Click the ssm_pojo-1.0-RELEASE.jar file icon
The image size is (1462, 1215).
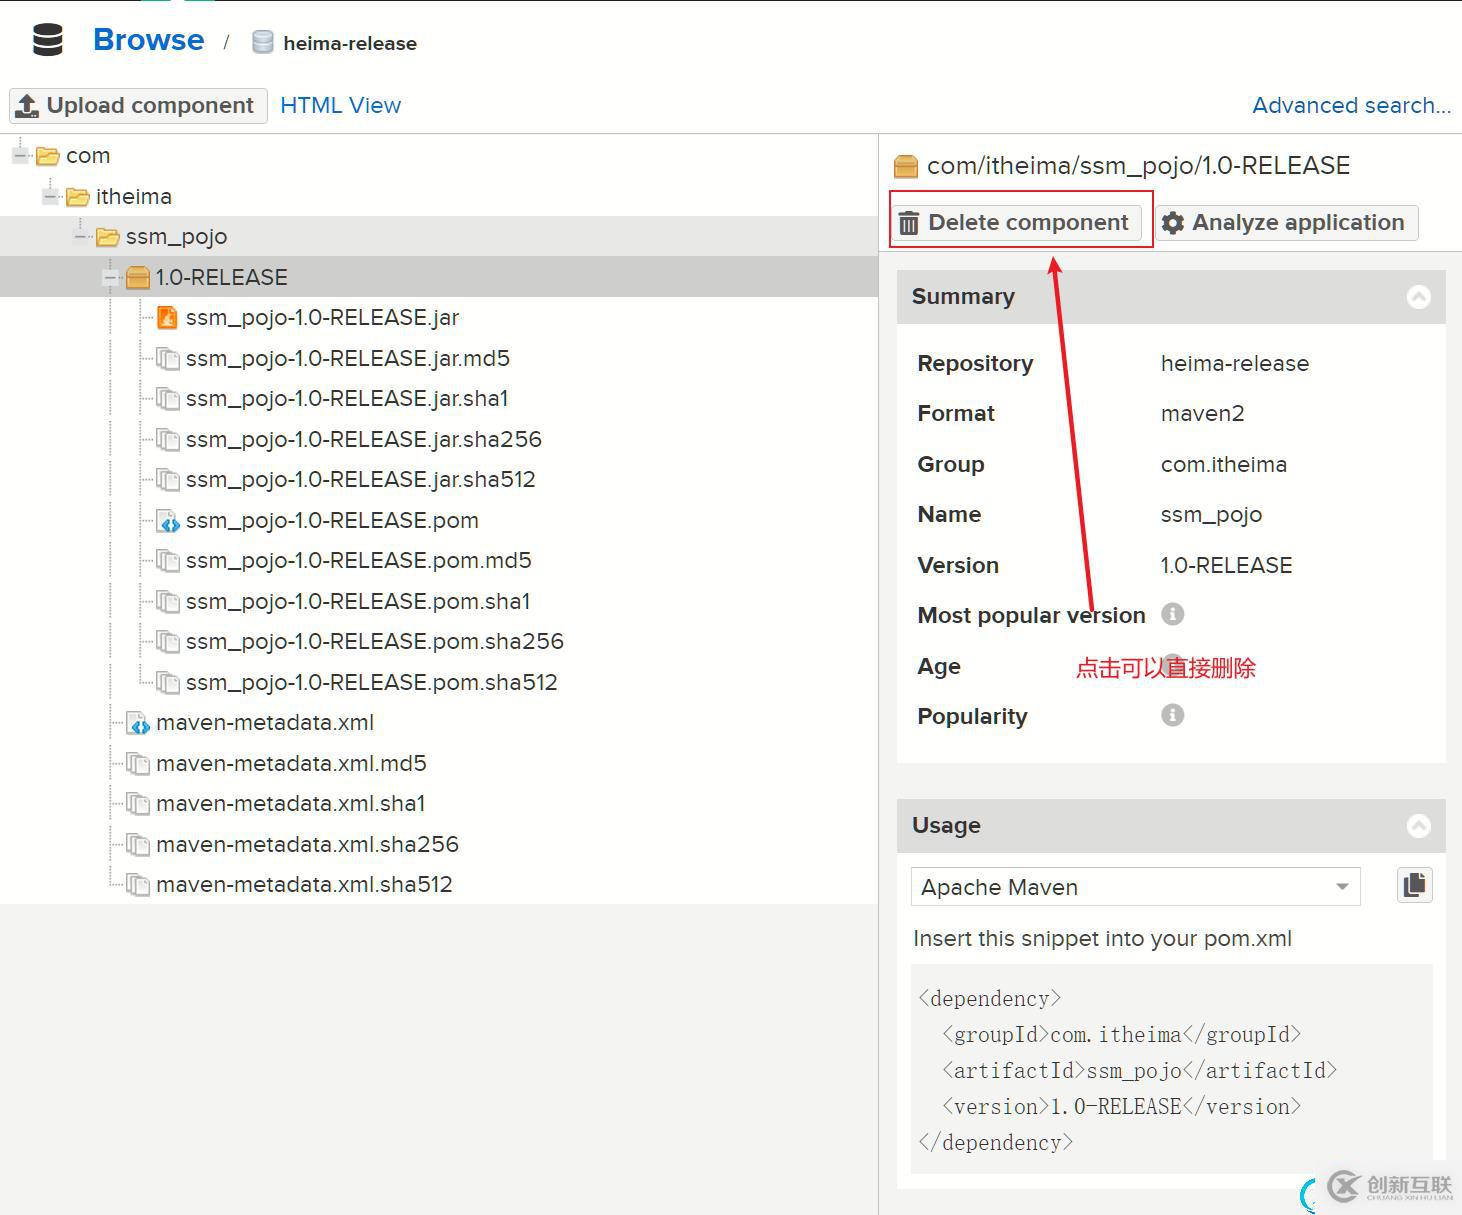point(168,318)
